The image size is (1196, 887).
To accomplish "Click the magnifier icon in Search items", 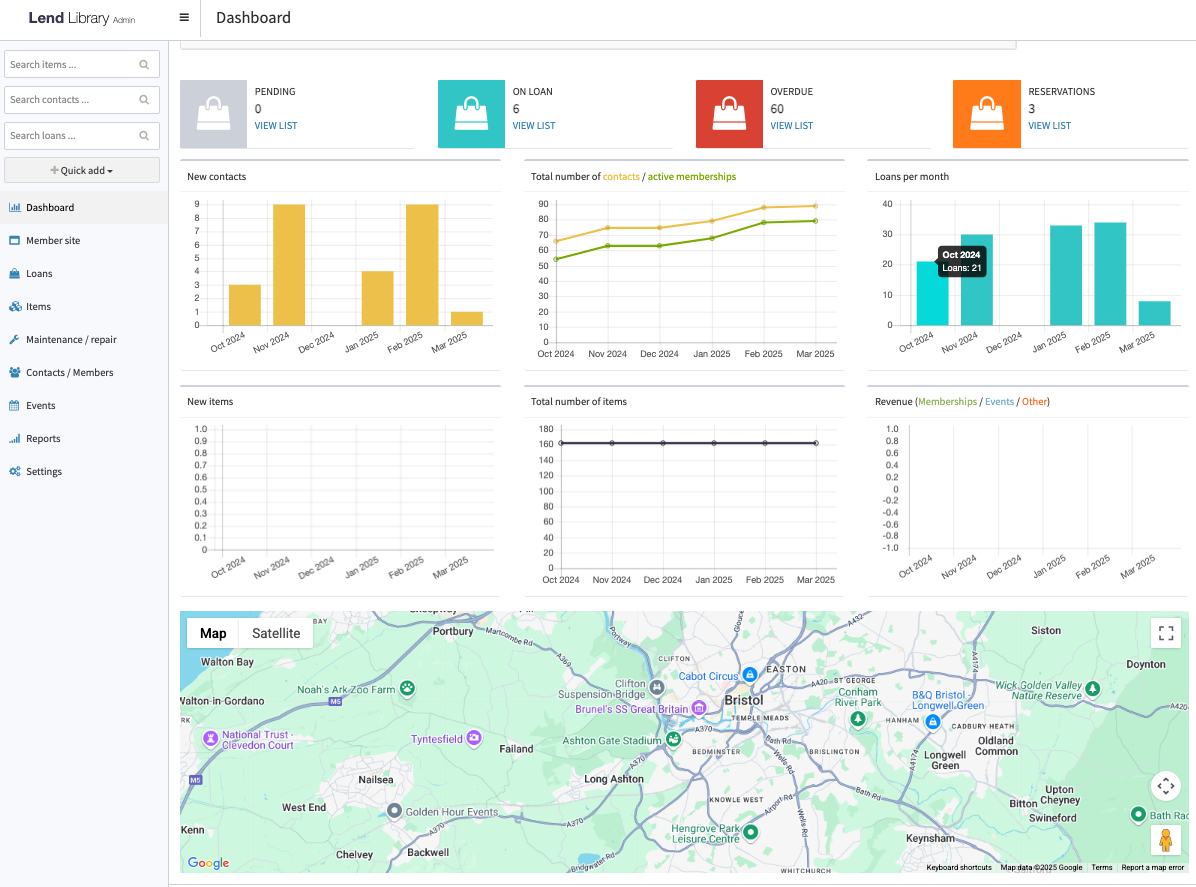I will click(x=145, y=65).
